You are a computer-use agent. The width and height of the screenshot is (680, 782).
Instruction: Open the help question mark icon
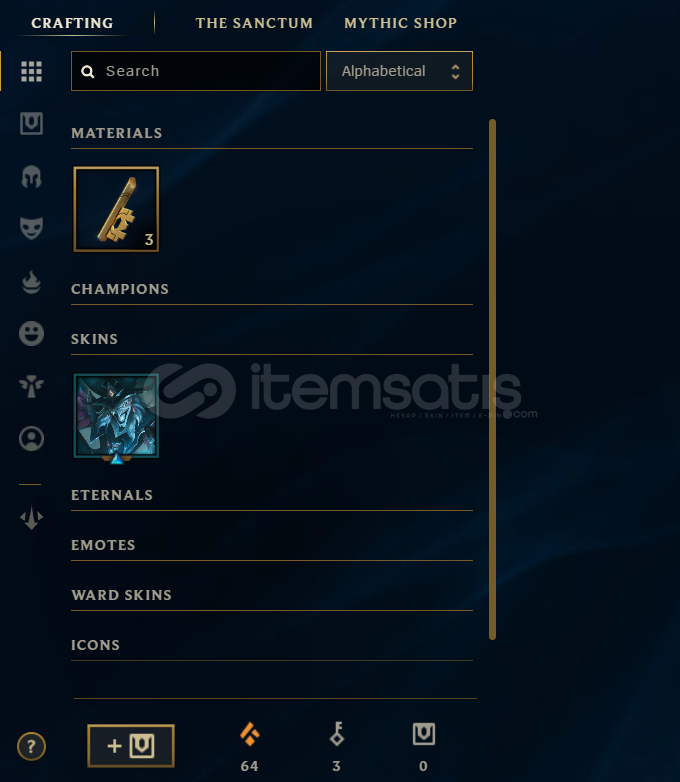(x=31, y=747)
